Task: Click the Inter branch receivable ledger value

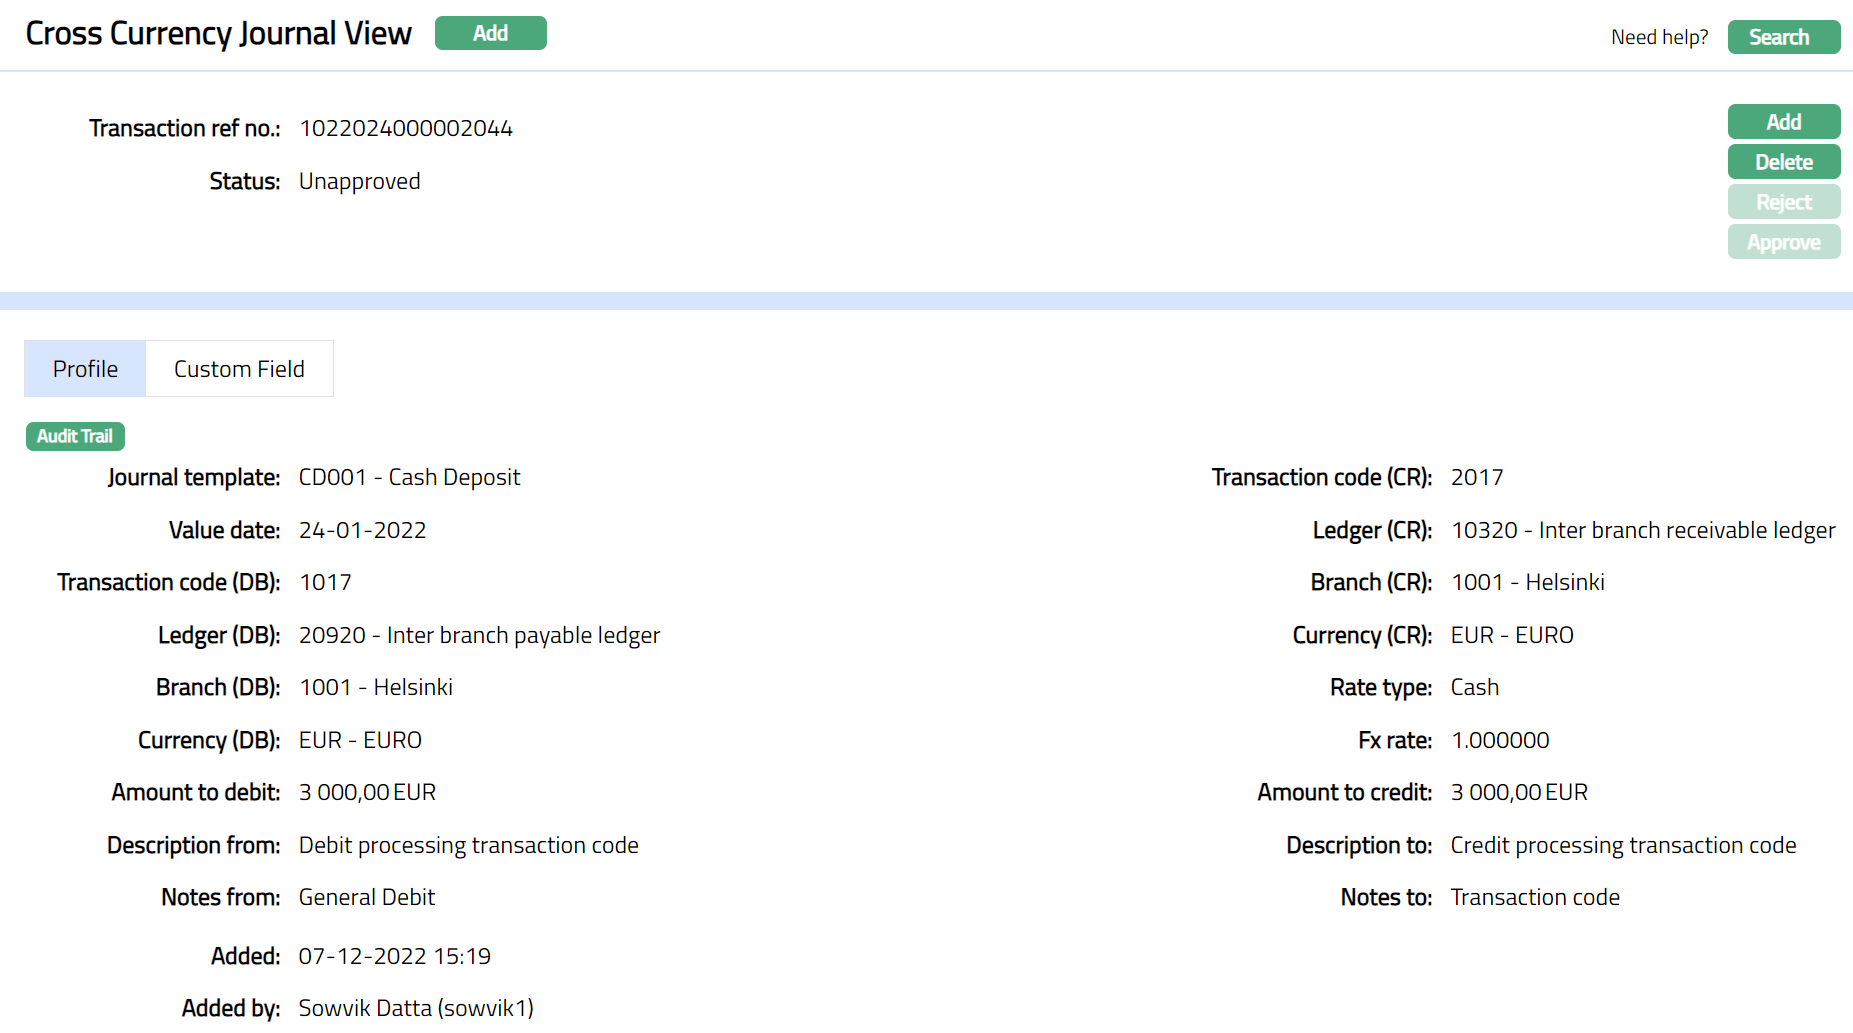Action: coord(1642,531)
